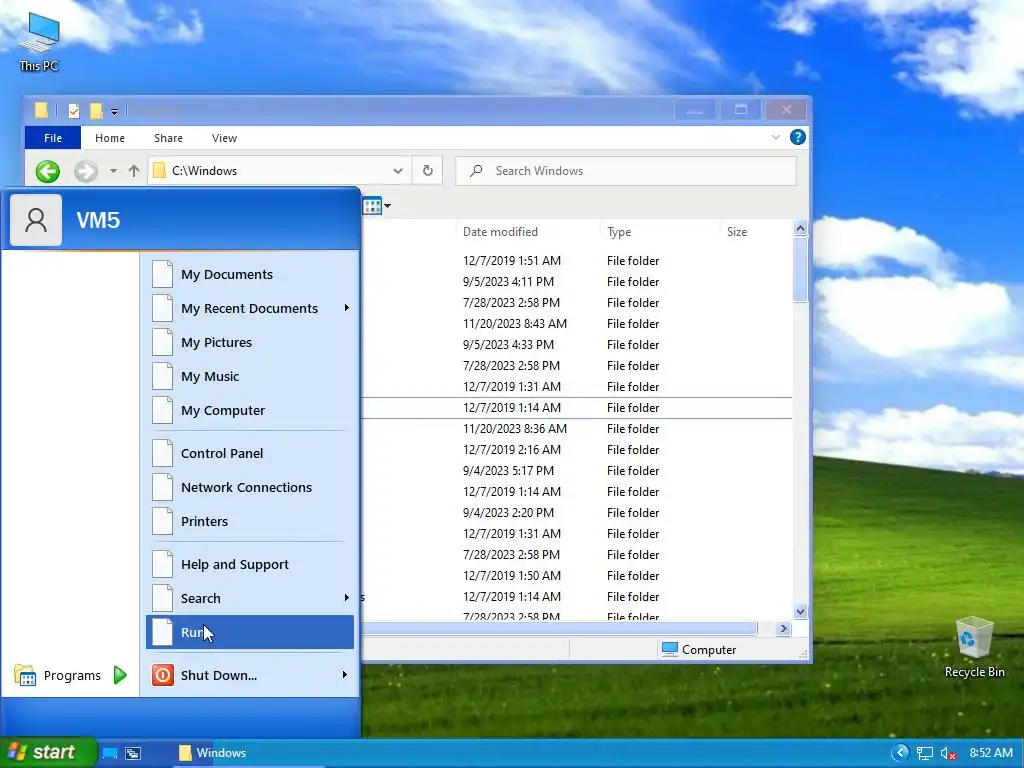
Task: Open Printers from start menu
Action: 250,521
